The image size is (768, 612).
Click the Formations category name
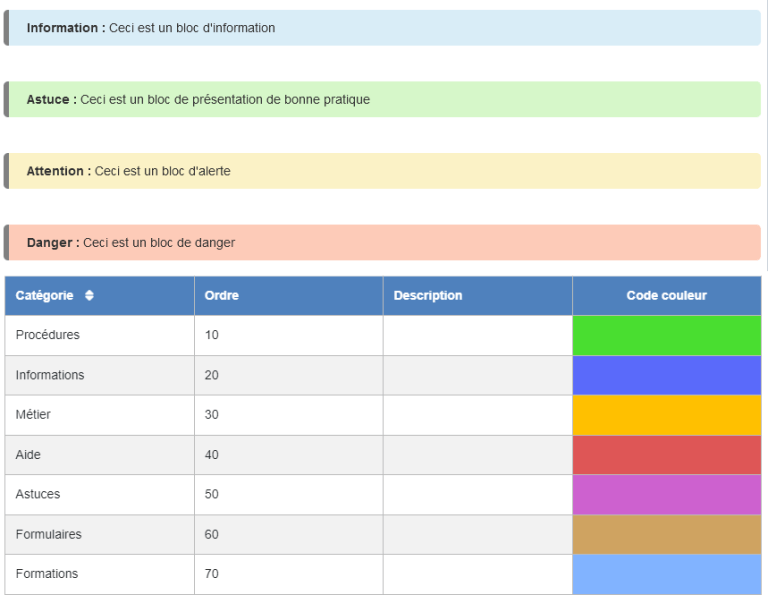[47, 574]
